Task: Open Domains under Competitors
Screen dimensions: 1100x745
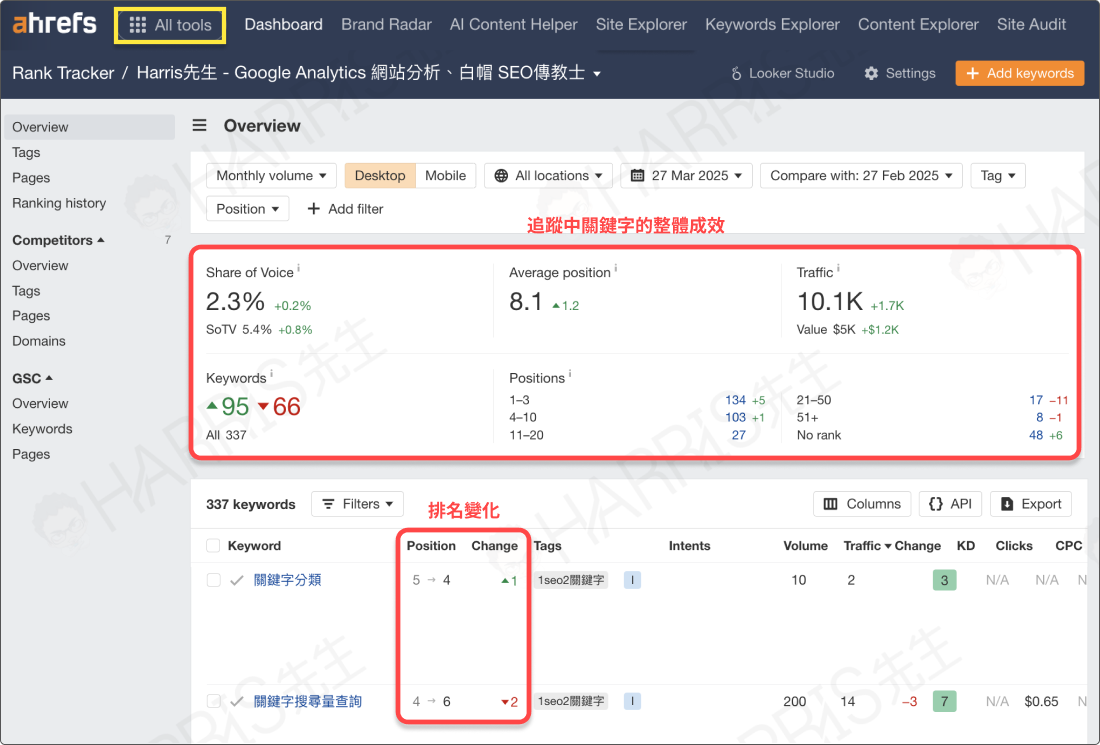Action: (x=39, y=341)
